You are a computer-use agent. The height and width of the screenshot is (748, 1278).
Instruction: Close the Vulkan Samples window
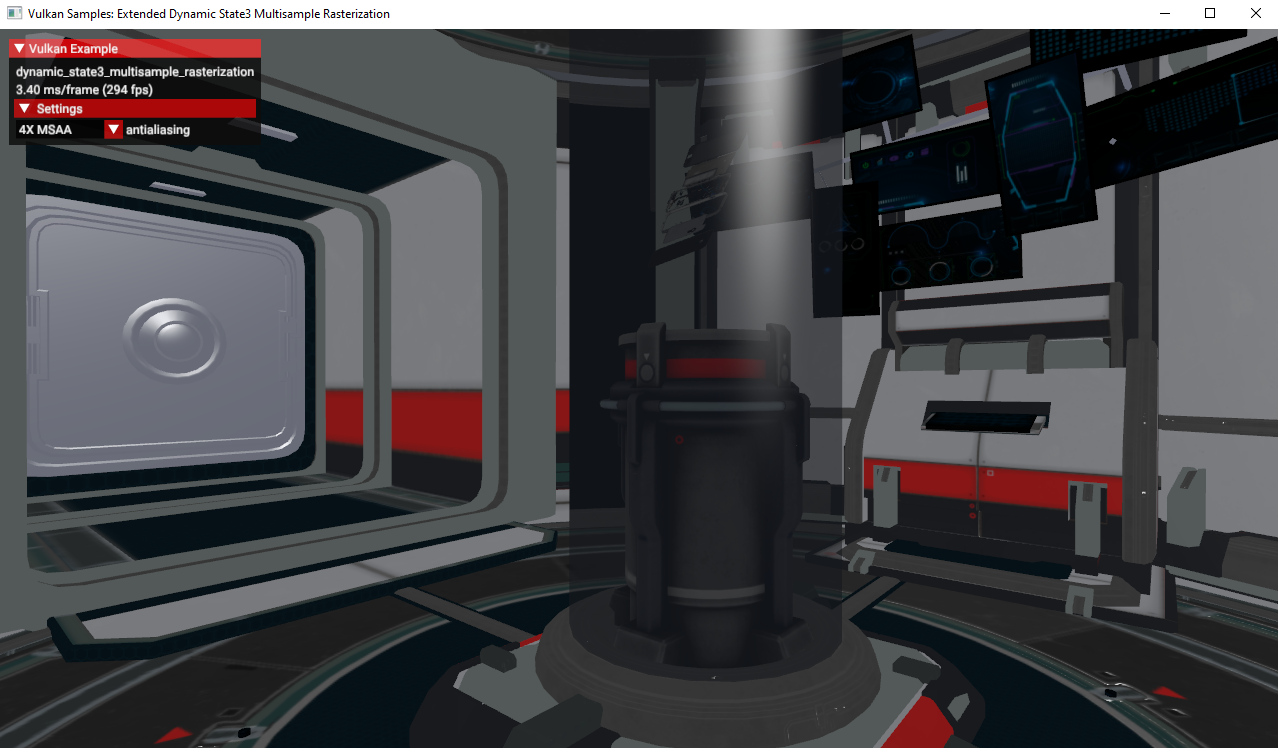[1255, 14]
